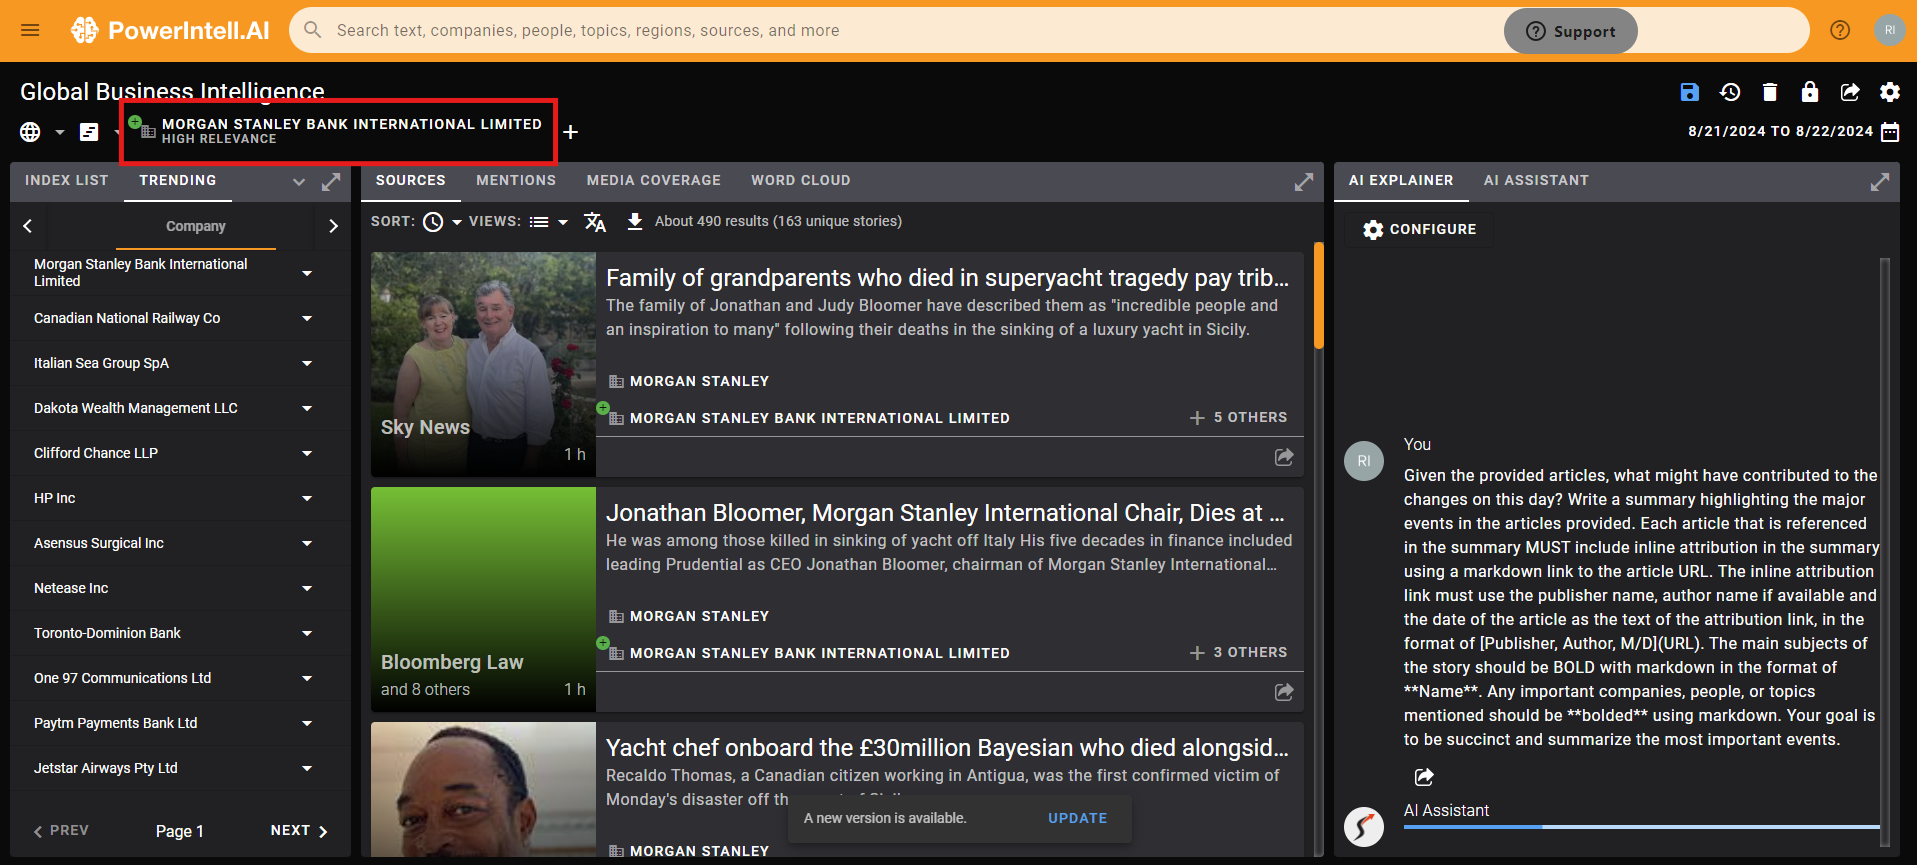Open Jonathan Bloomer Morgan Stanley article
This screenshot has height=865, width=1917.
(945, 513)
